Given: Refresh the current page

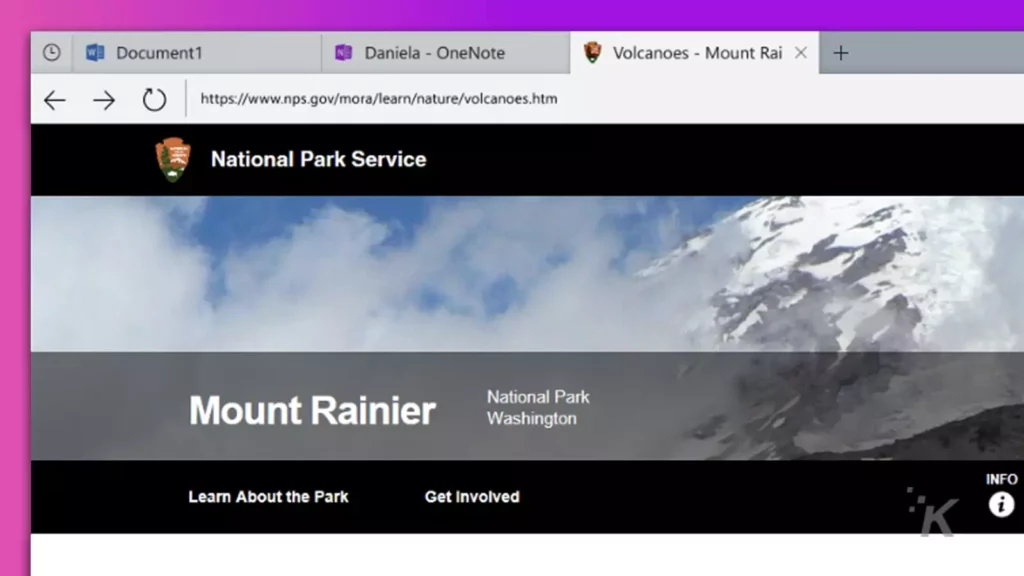Looking at the screenshot, I should point(154,99).
